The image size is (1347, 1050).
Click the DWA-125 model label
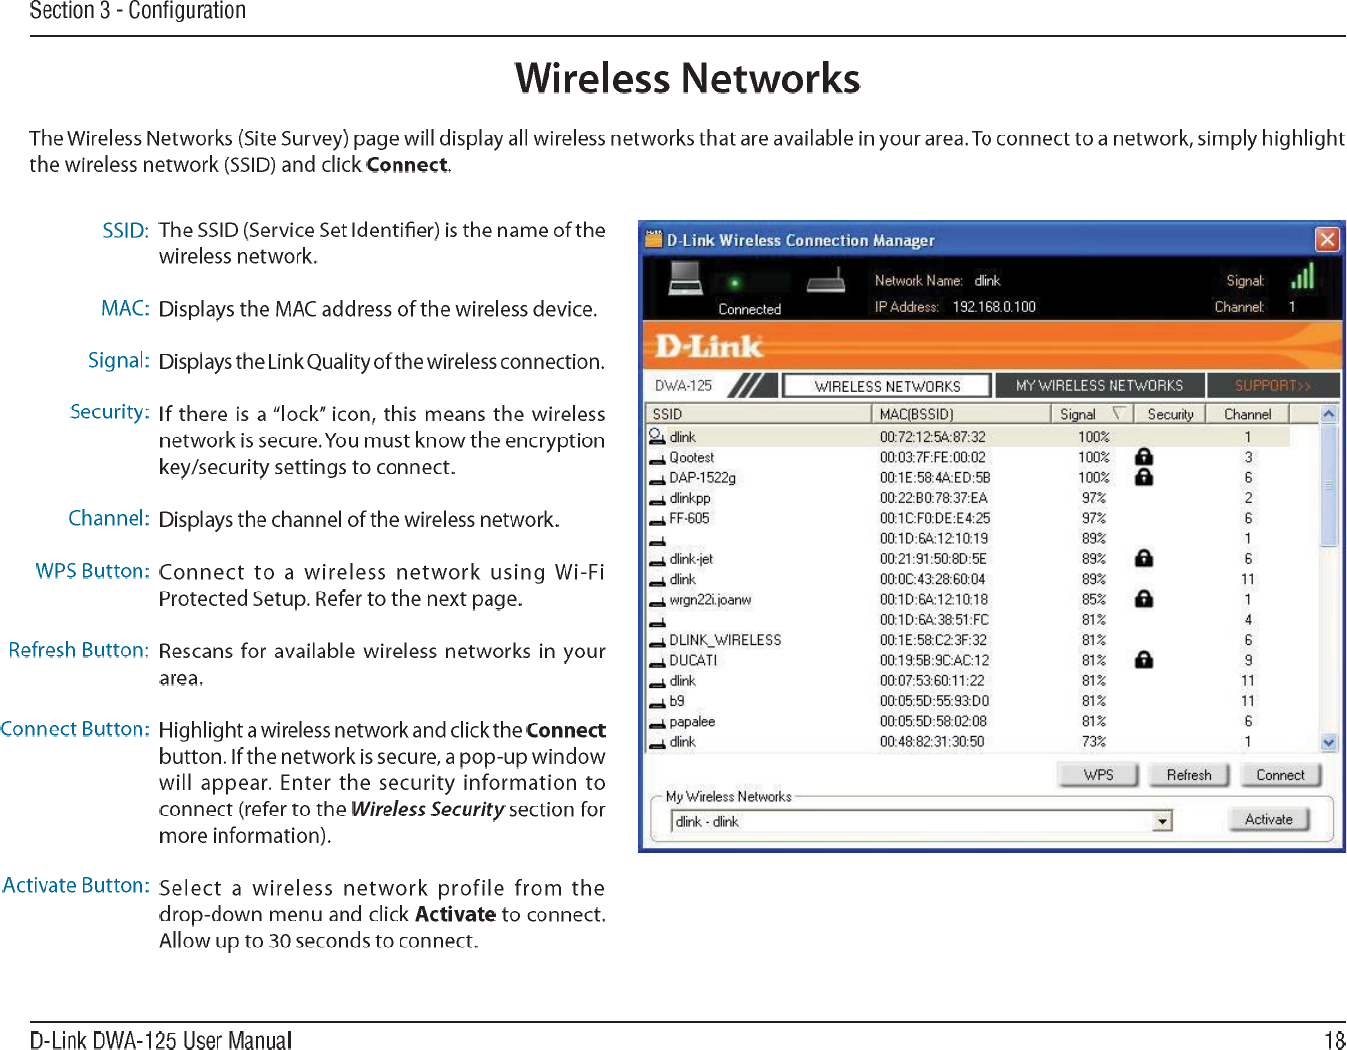point(683,385)
